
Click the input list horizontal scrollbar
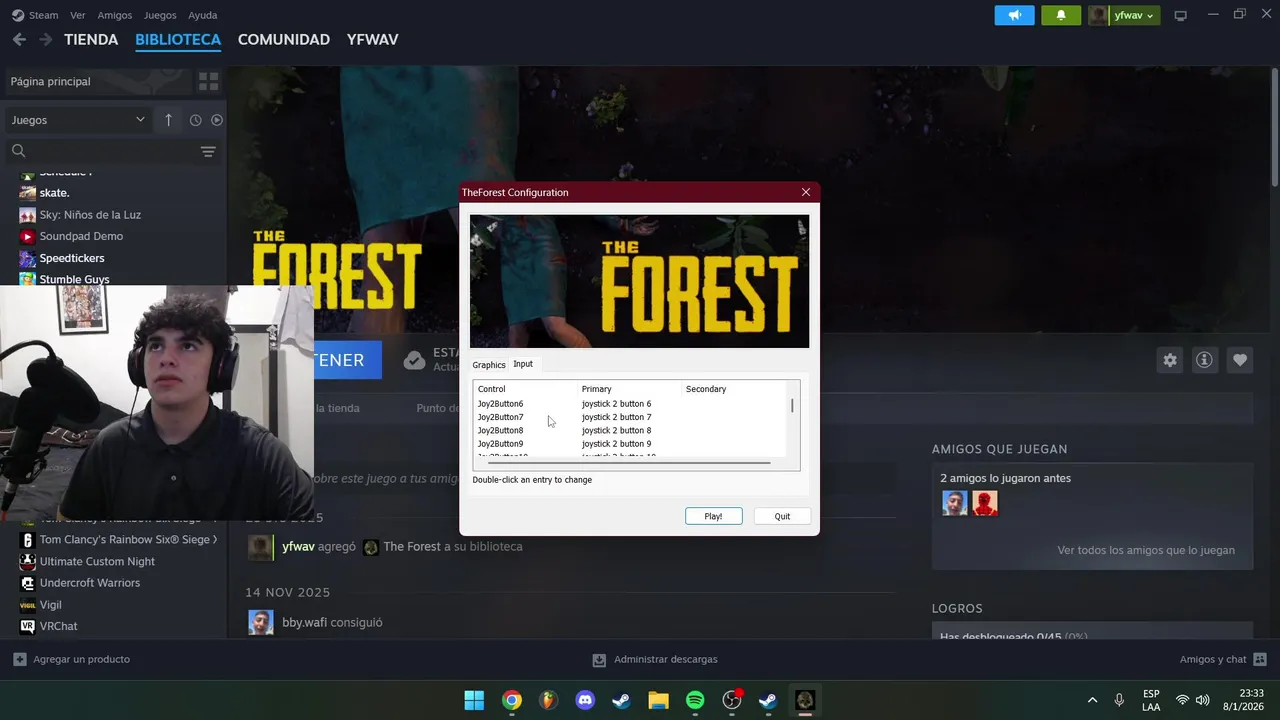[631, 463]
